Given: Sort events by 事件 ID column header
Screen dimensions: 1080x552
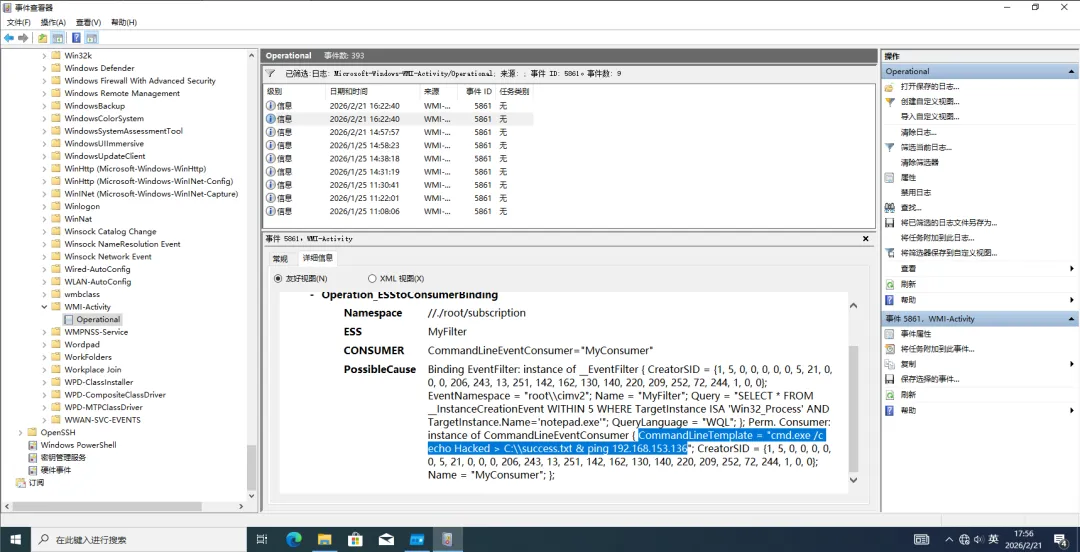Looking at the screenshot, I should coord(479,92).
